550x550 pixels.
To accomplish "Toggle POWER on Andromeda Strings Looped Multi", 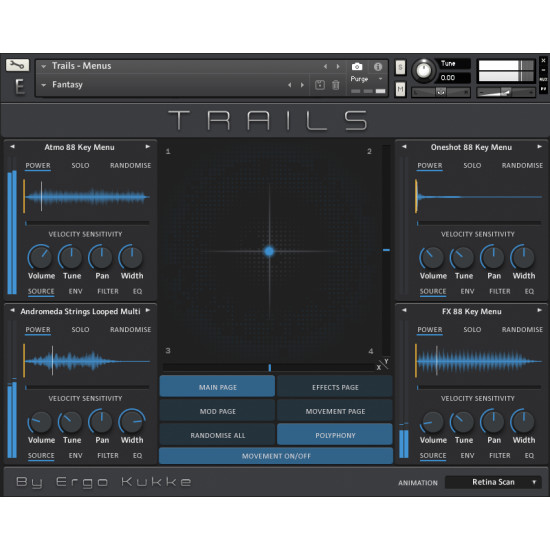I will (x=38, y=330).
